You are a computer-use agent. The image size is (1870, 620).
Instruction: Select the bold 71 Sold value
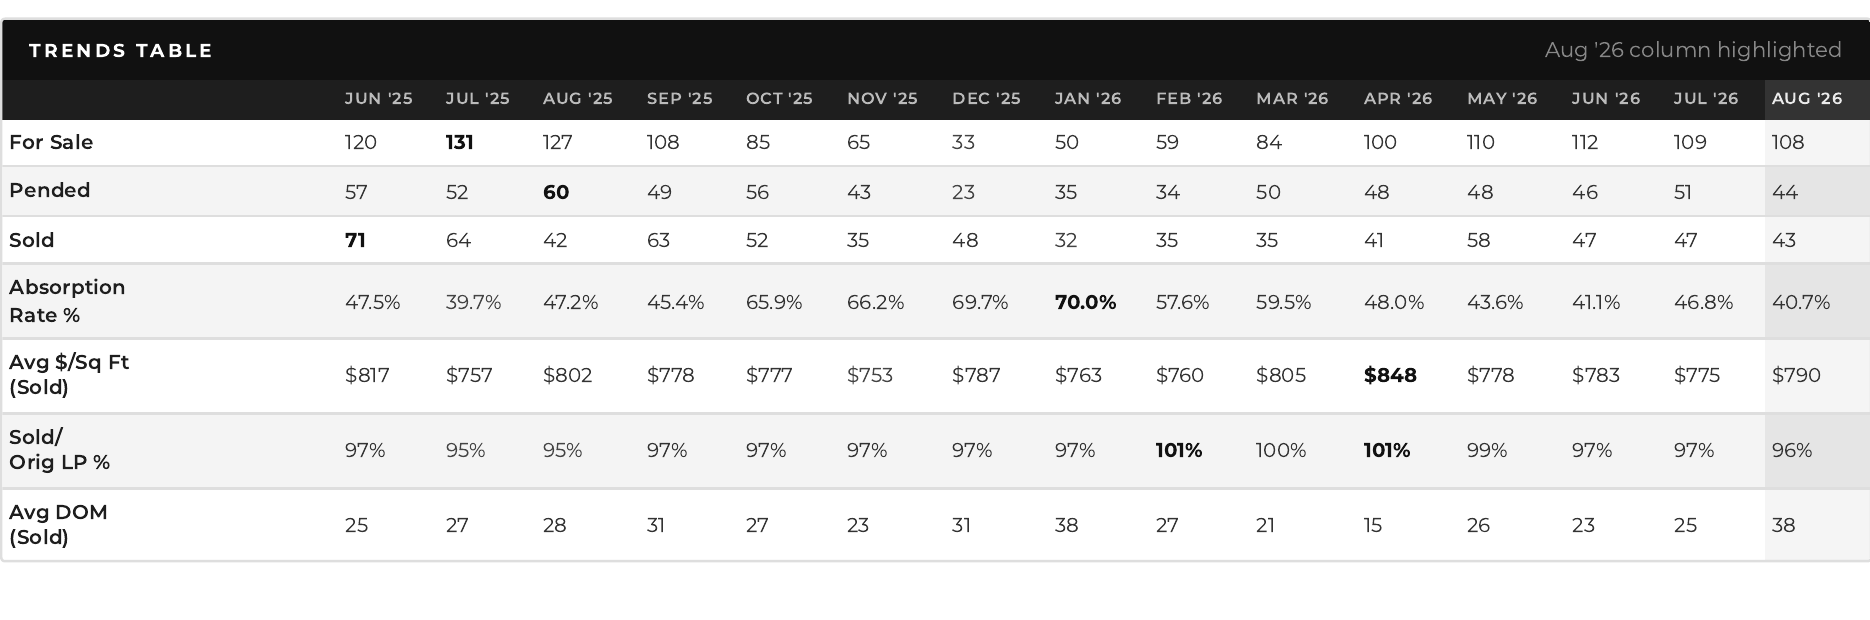click(x=355, y=240)
